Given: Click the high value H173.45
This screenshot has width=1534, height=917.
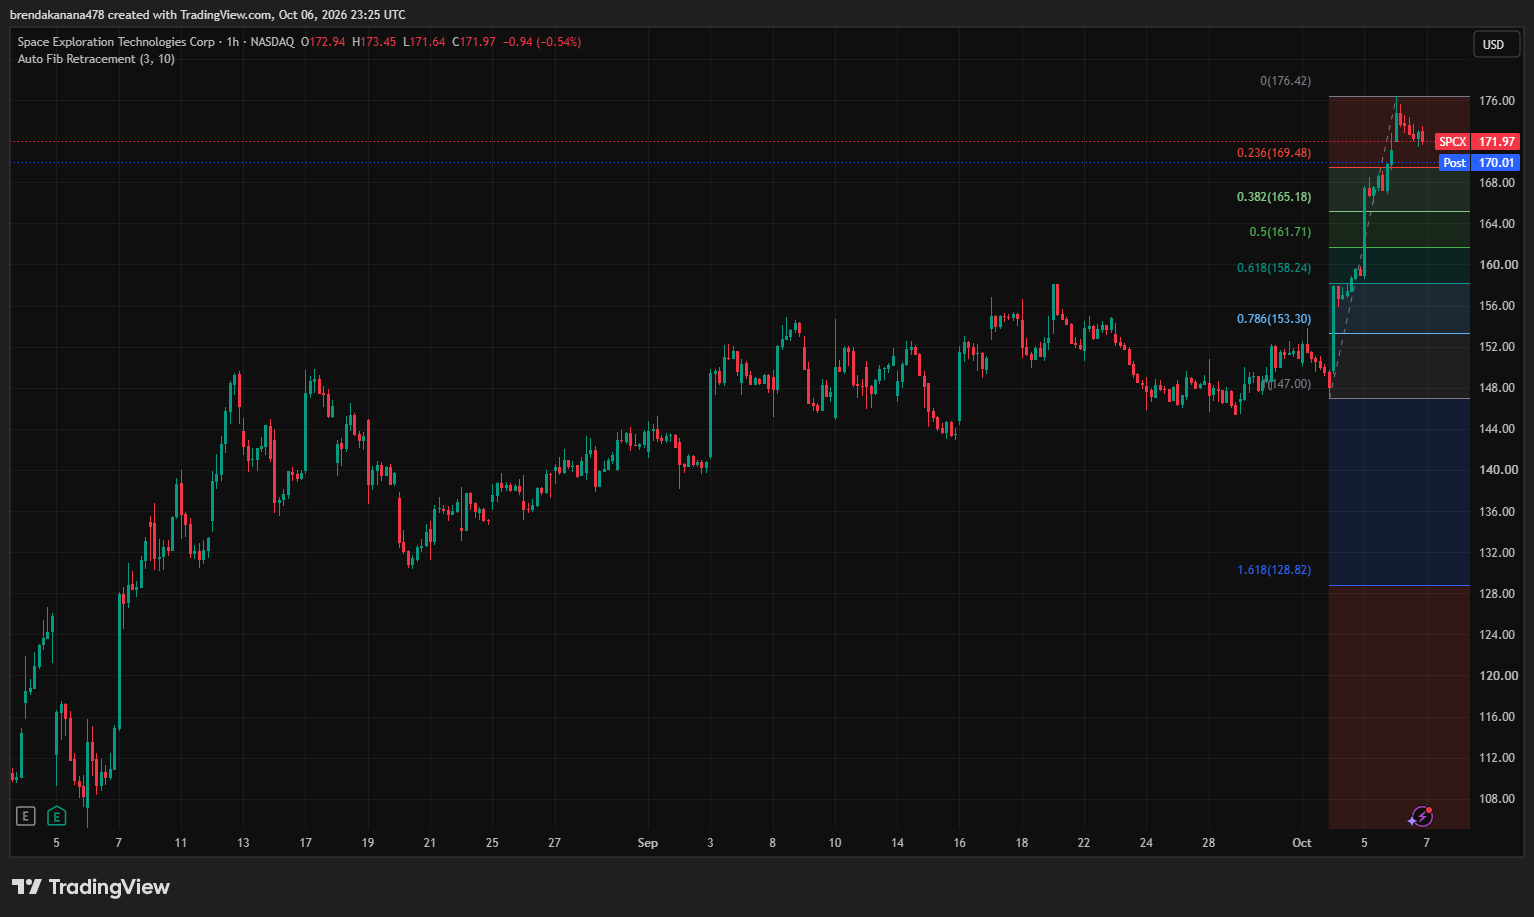Looking at the screenshot, I should pos(374,42).
